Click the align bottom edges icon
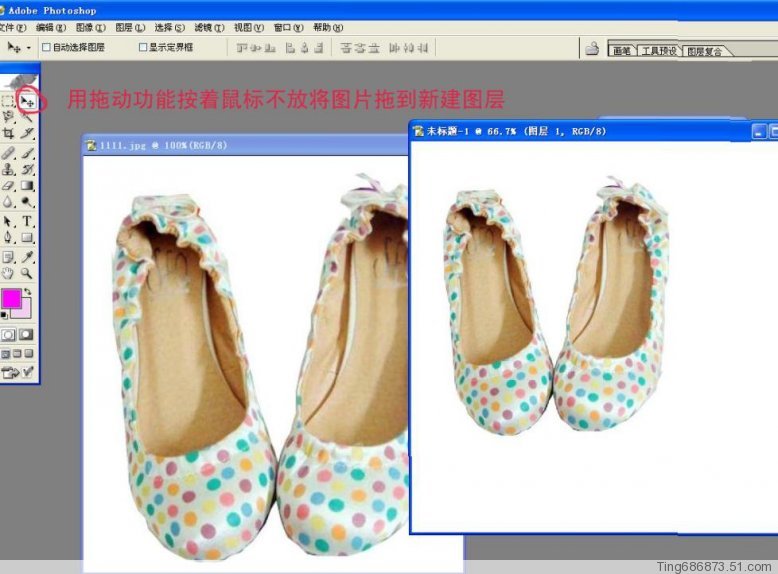778x574 pixels. [x=270, y=48]
